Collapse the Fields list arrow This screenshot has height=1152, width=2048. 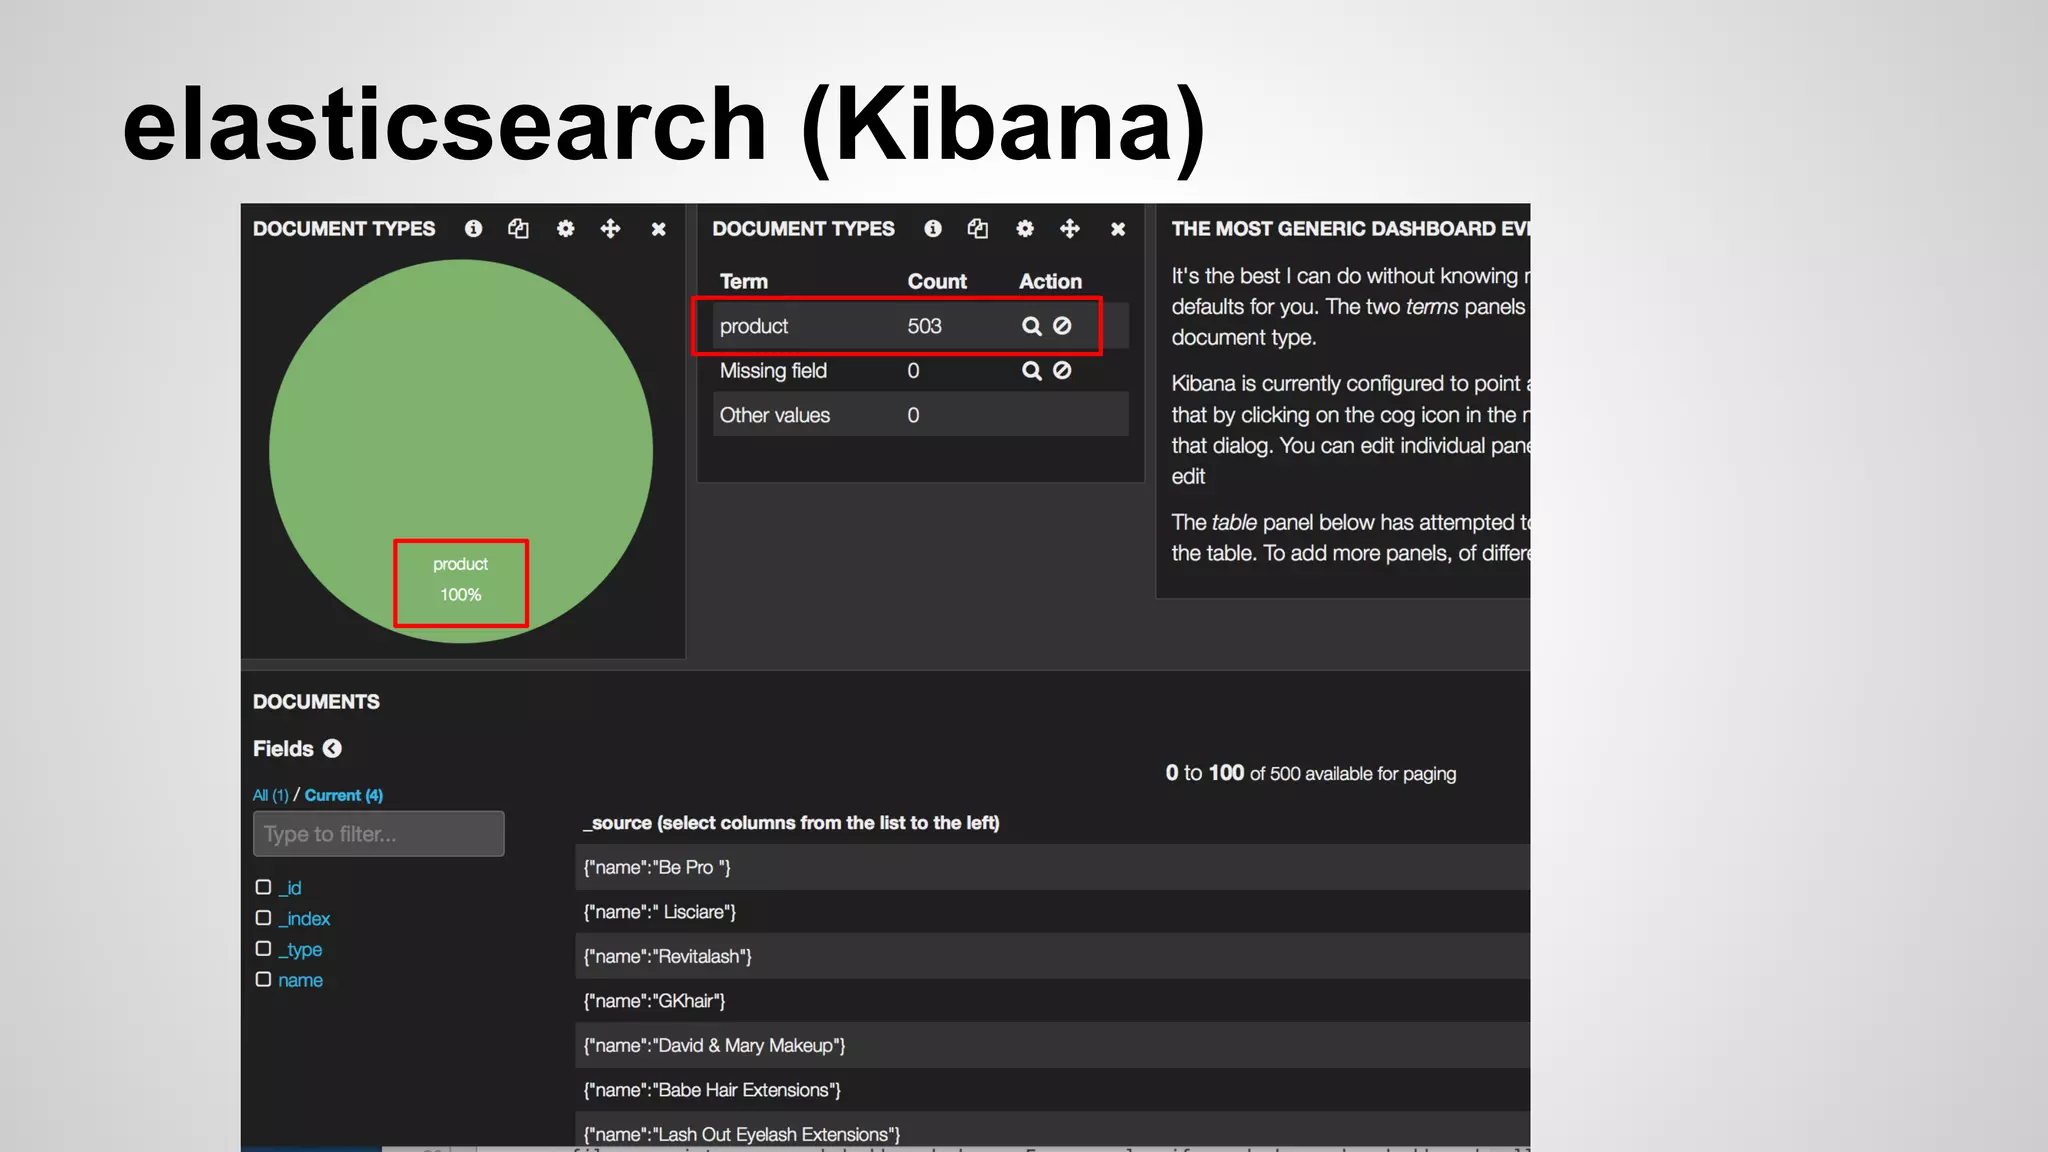(x=333, y=749)
